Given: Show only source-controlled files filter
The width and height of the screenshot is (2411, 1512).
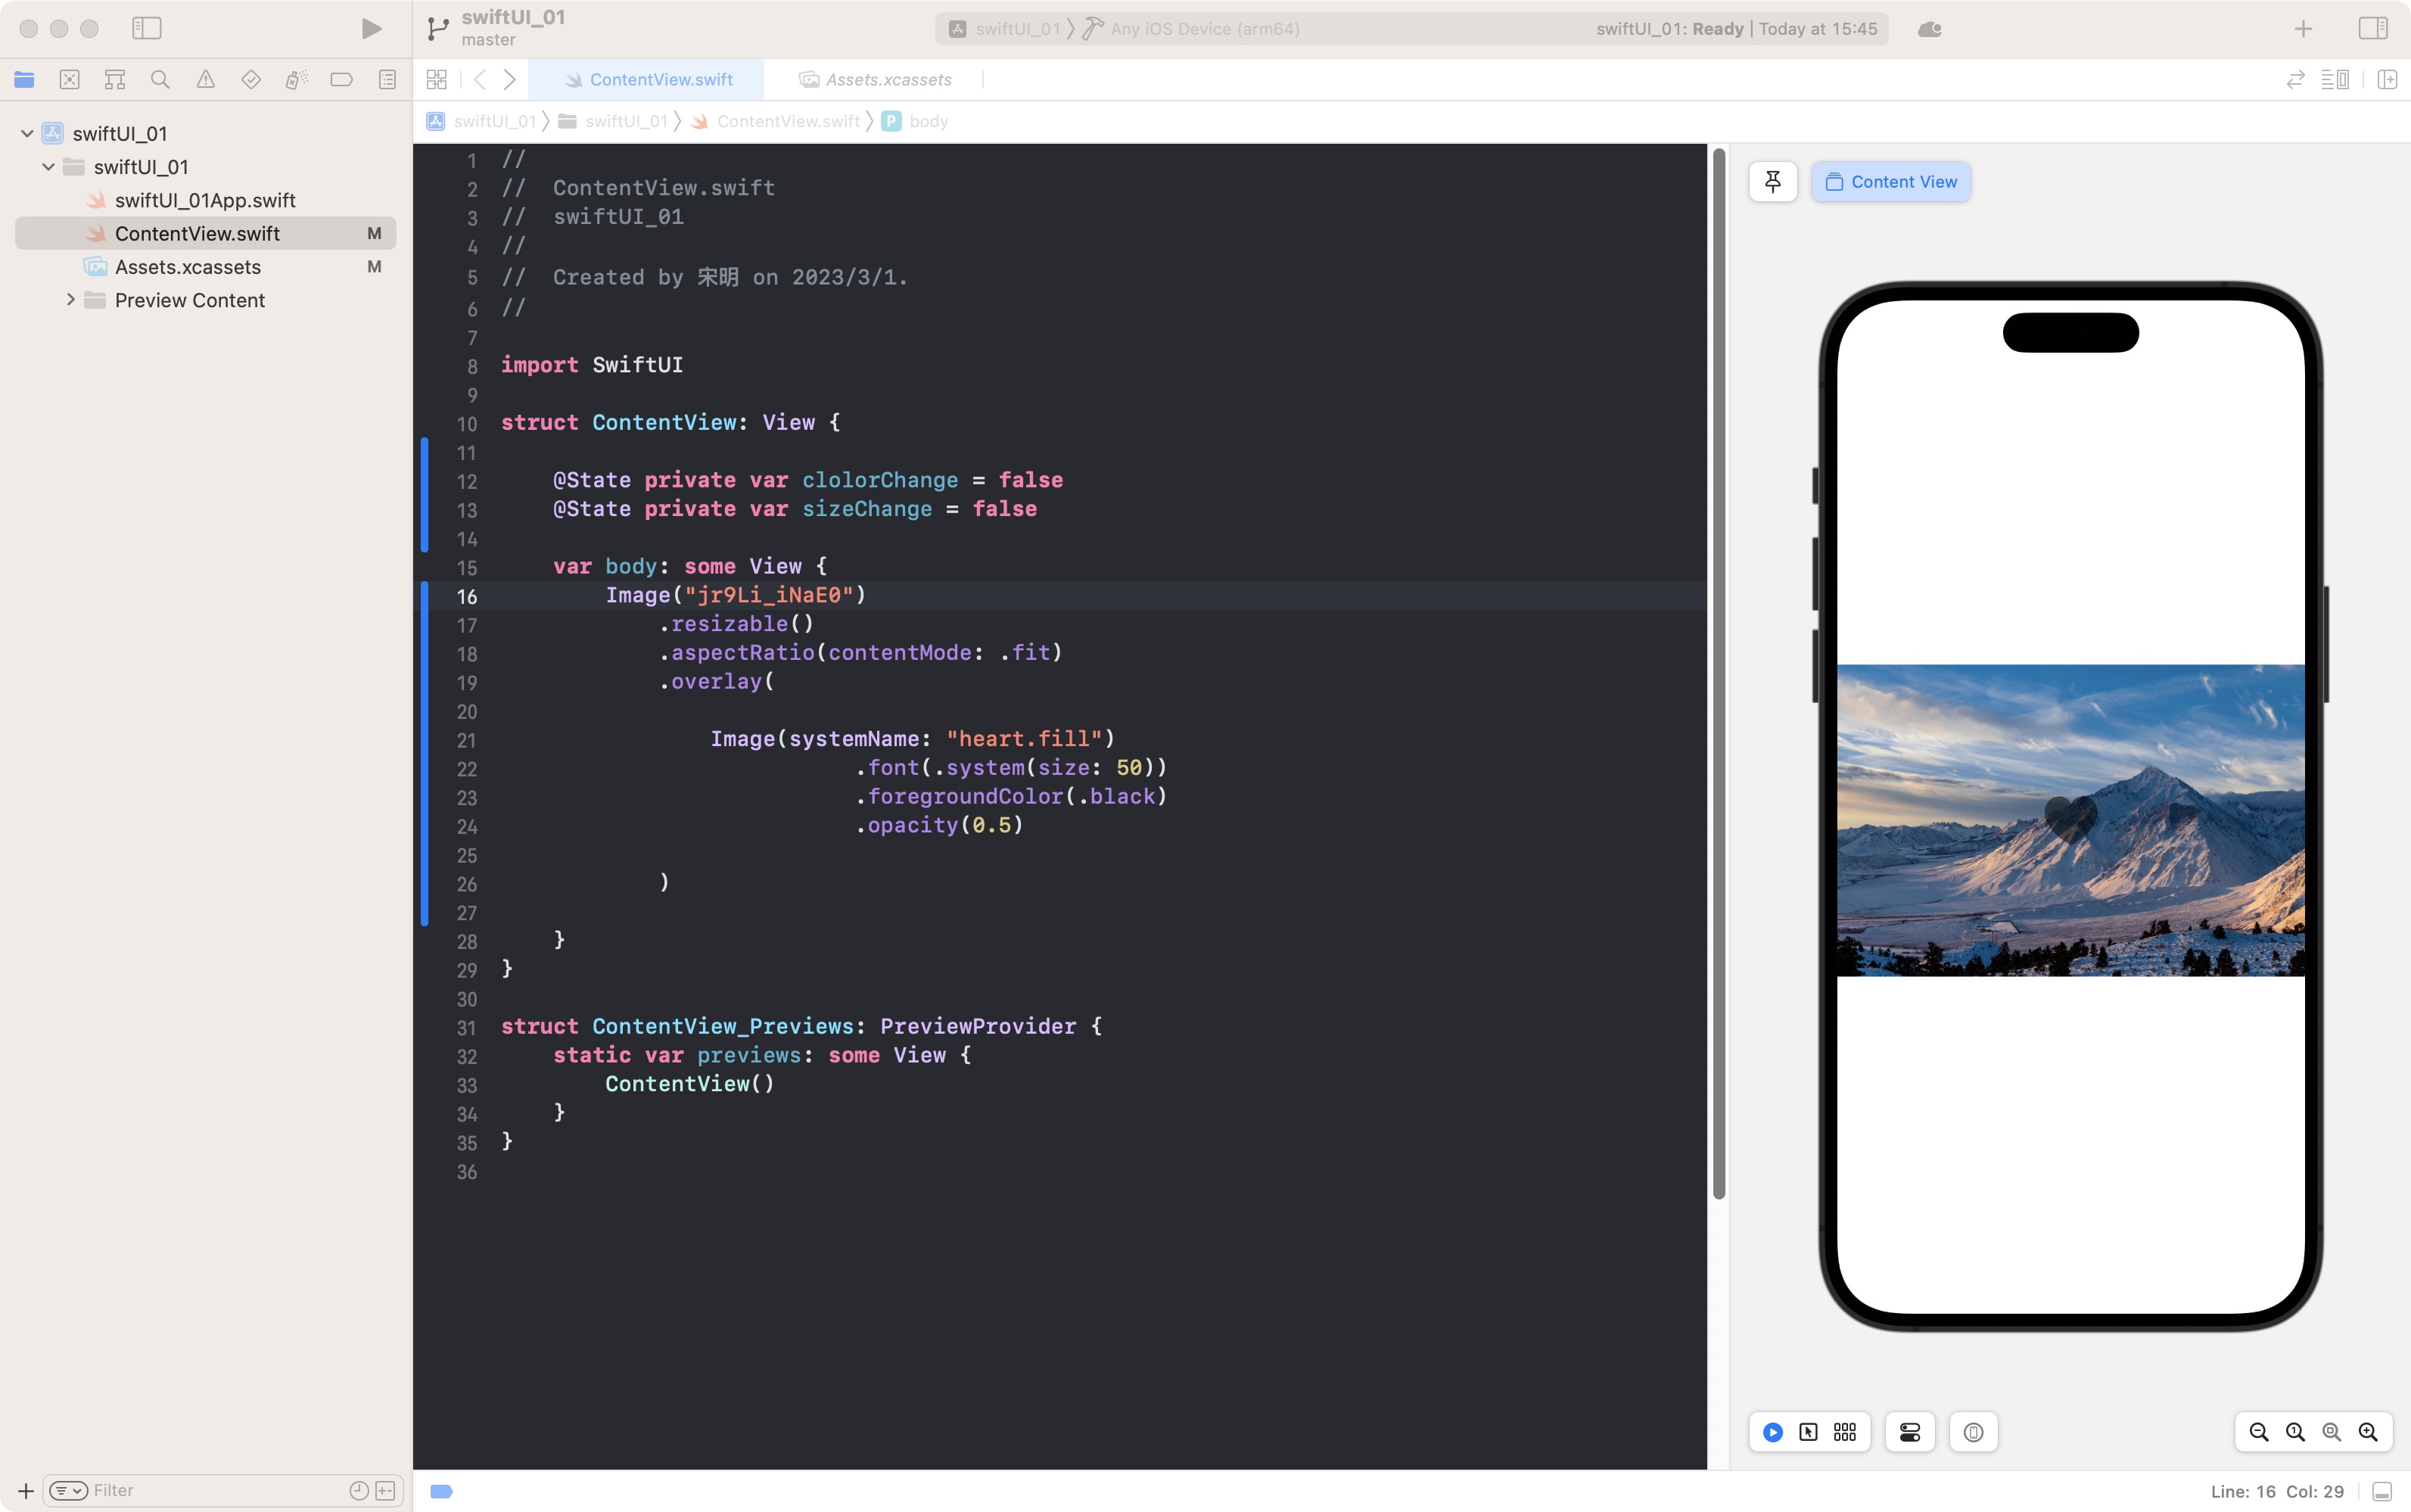Looking at the screenshot, I should point(385,1490).
